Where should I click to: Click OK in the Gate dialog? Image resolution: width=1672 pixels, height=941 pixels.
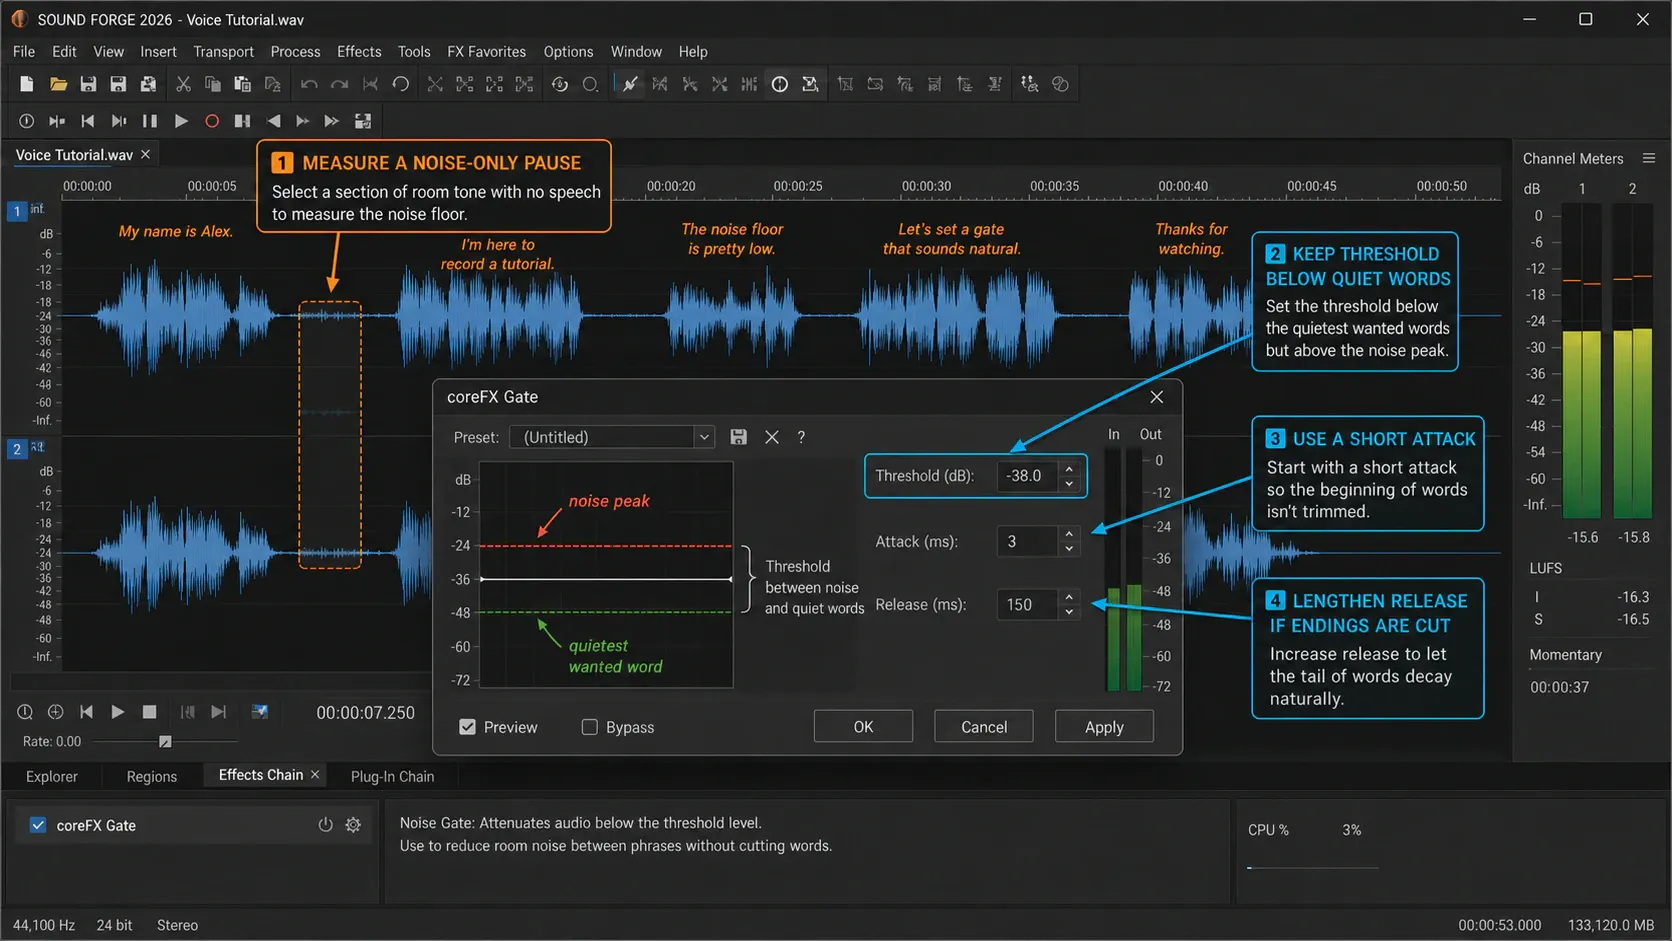863,727
